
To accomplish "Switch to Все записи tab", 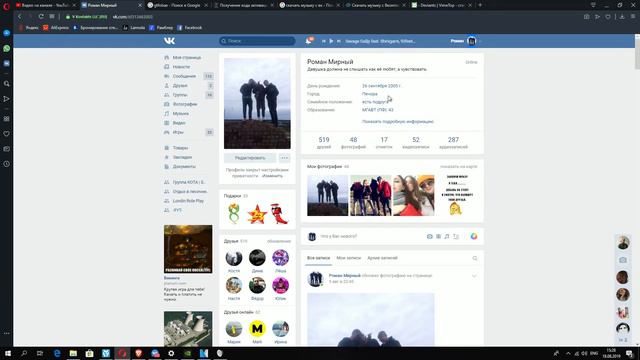I will (318, 258).
